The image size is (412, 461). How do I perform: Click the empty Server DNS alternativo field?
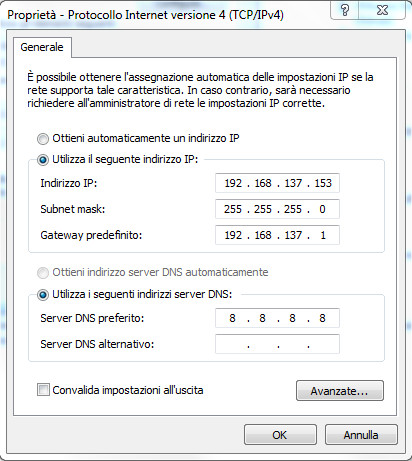(277, 344)
